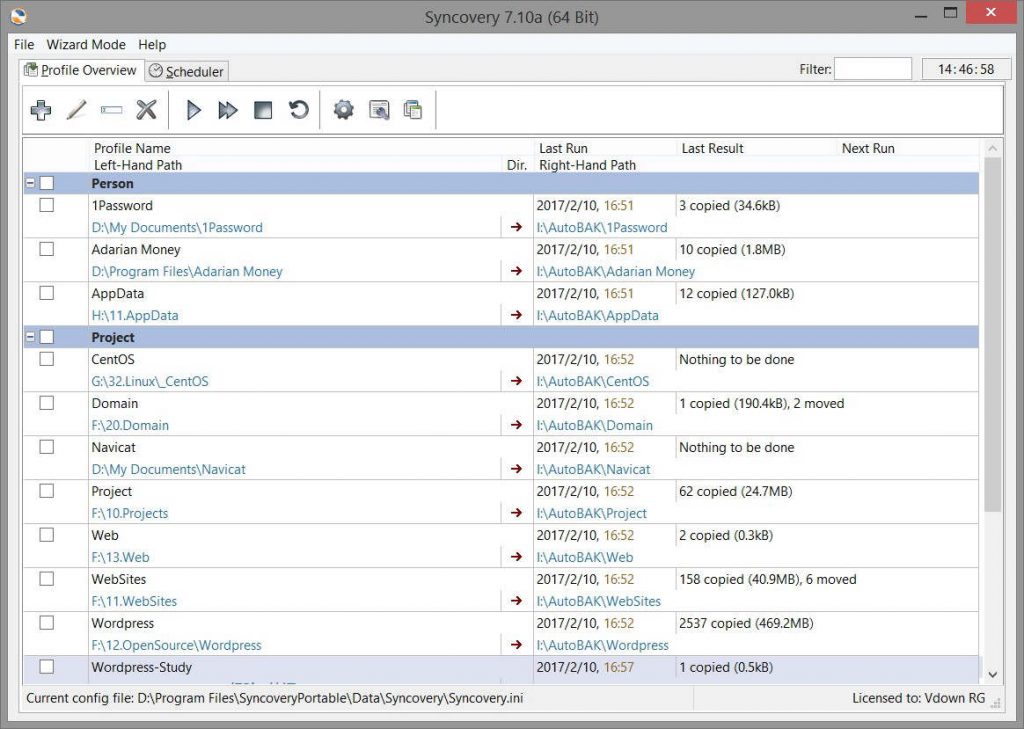Open the log viewer magnifier icon
This screenshot has width=1024, height=729.
[x=379, y=110]
